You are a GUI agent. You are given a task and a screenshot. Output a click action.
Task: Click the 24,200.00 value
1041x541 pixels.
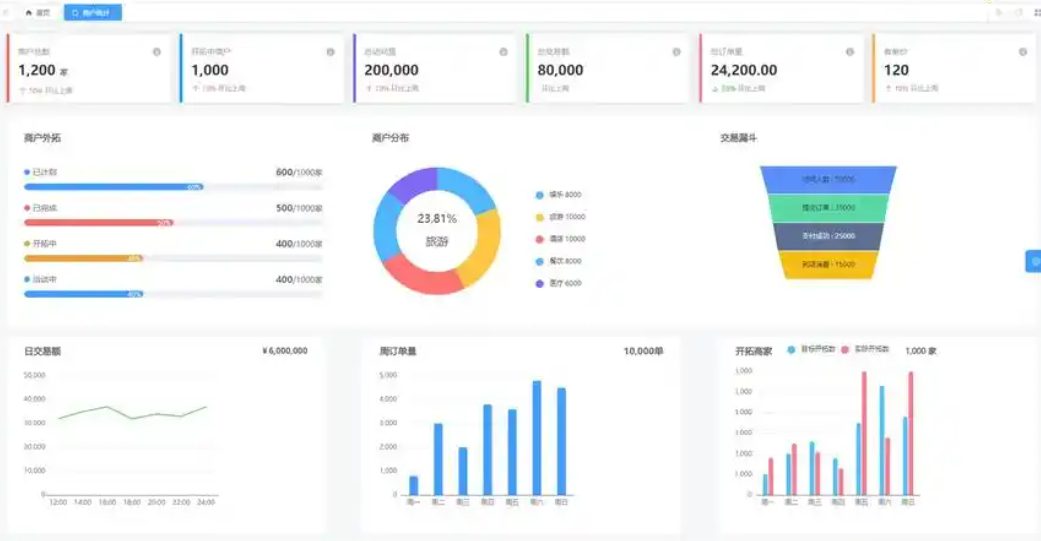point(744,70)
